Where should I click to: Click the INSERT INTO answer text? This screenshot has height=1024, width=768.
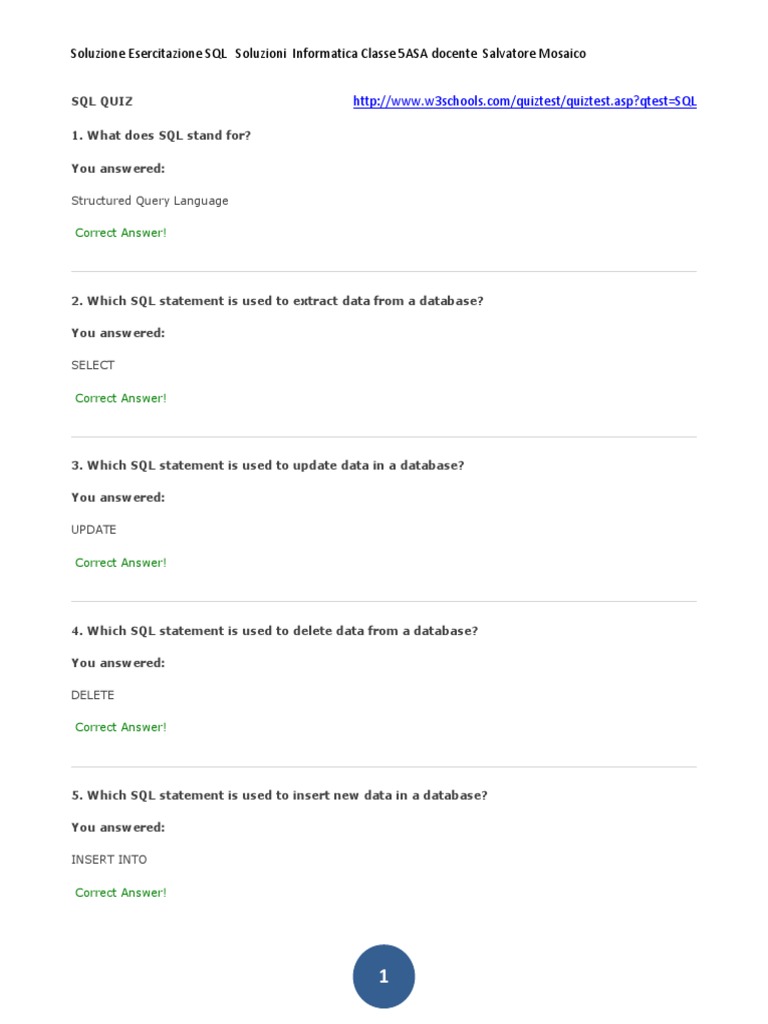click(x=109, y=860)
